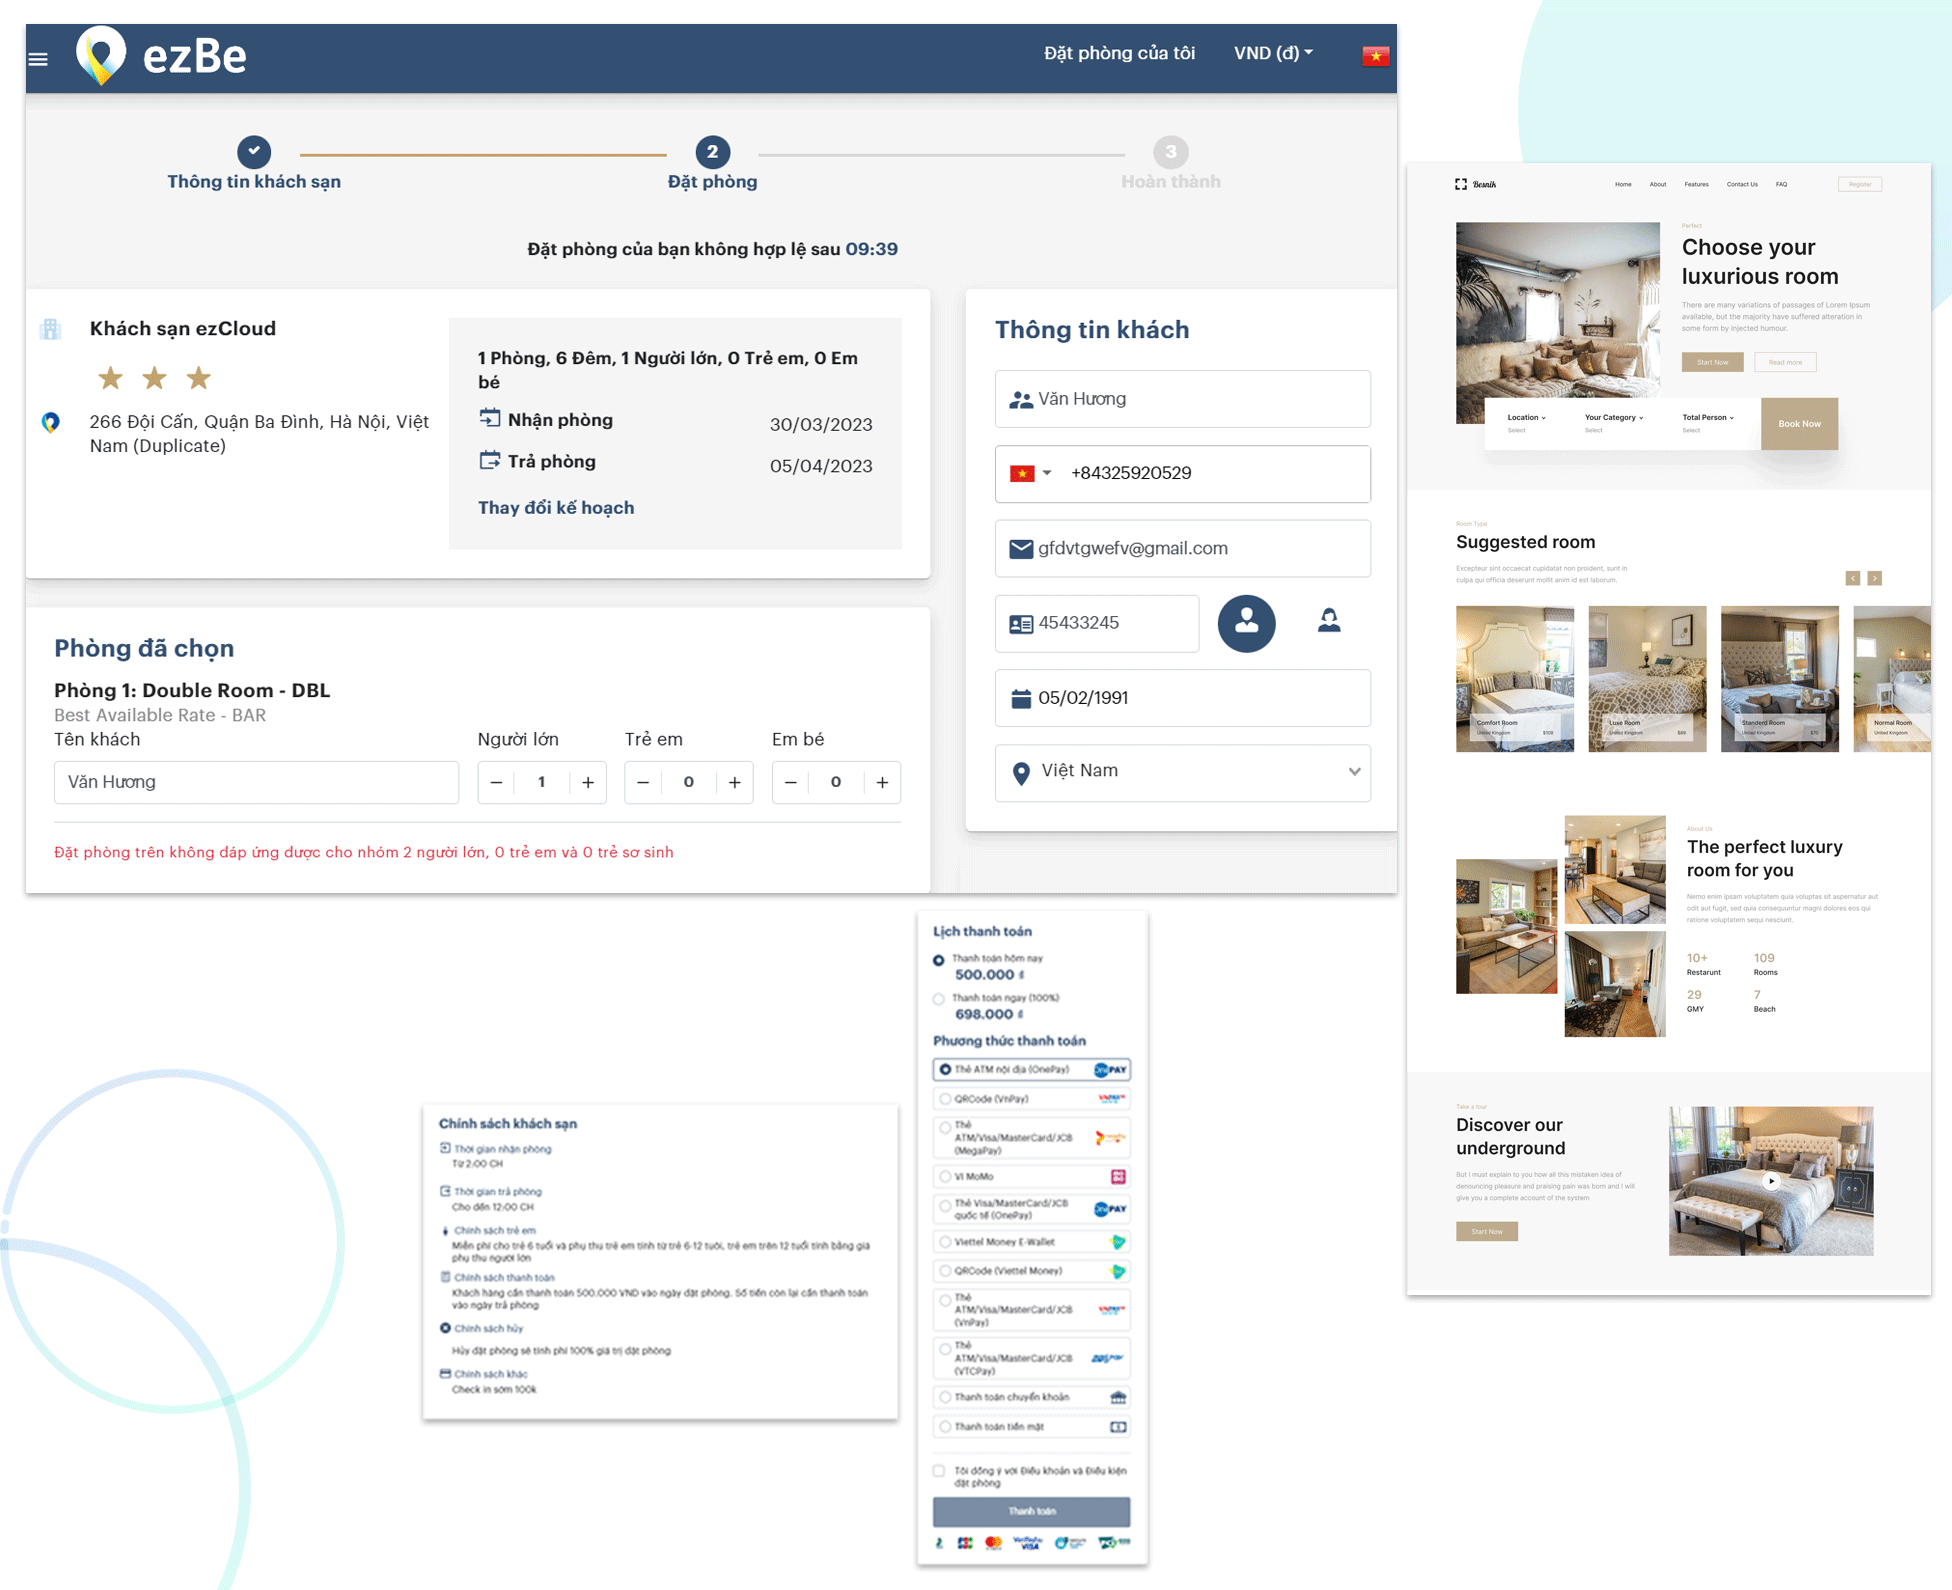
Task: Click the MoMo wallet logo icon
Action: coord(1118,1177)
